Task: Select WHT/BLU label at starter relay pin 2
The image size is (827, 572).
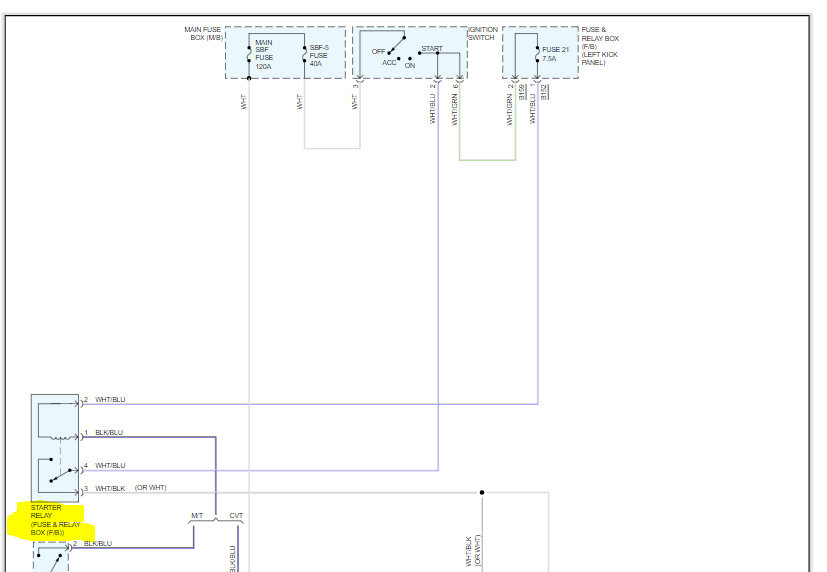Action: click(x=110, y=400)
